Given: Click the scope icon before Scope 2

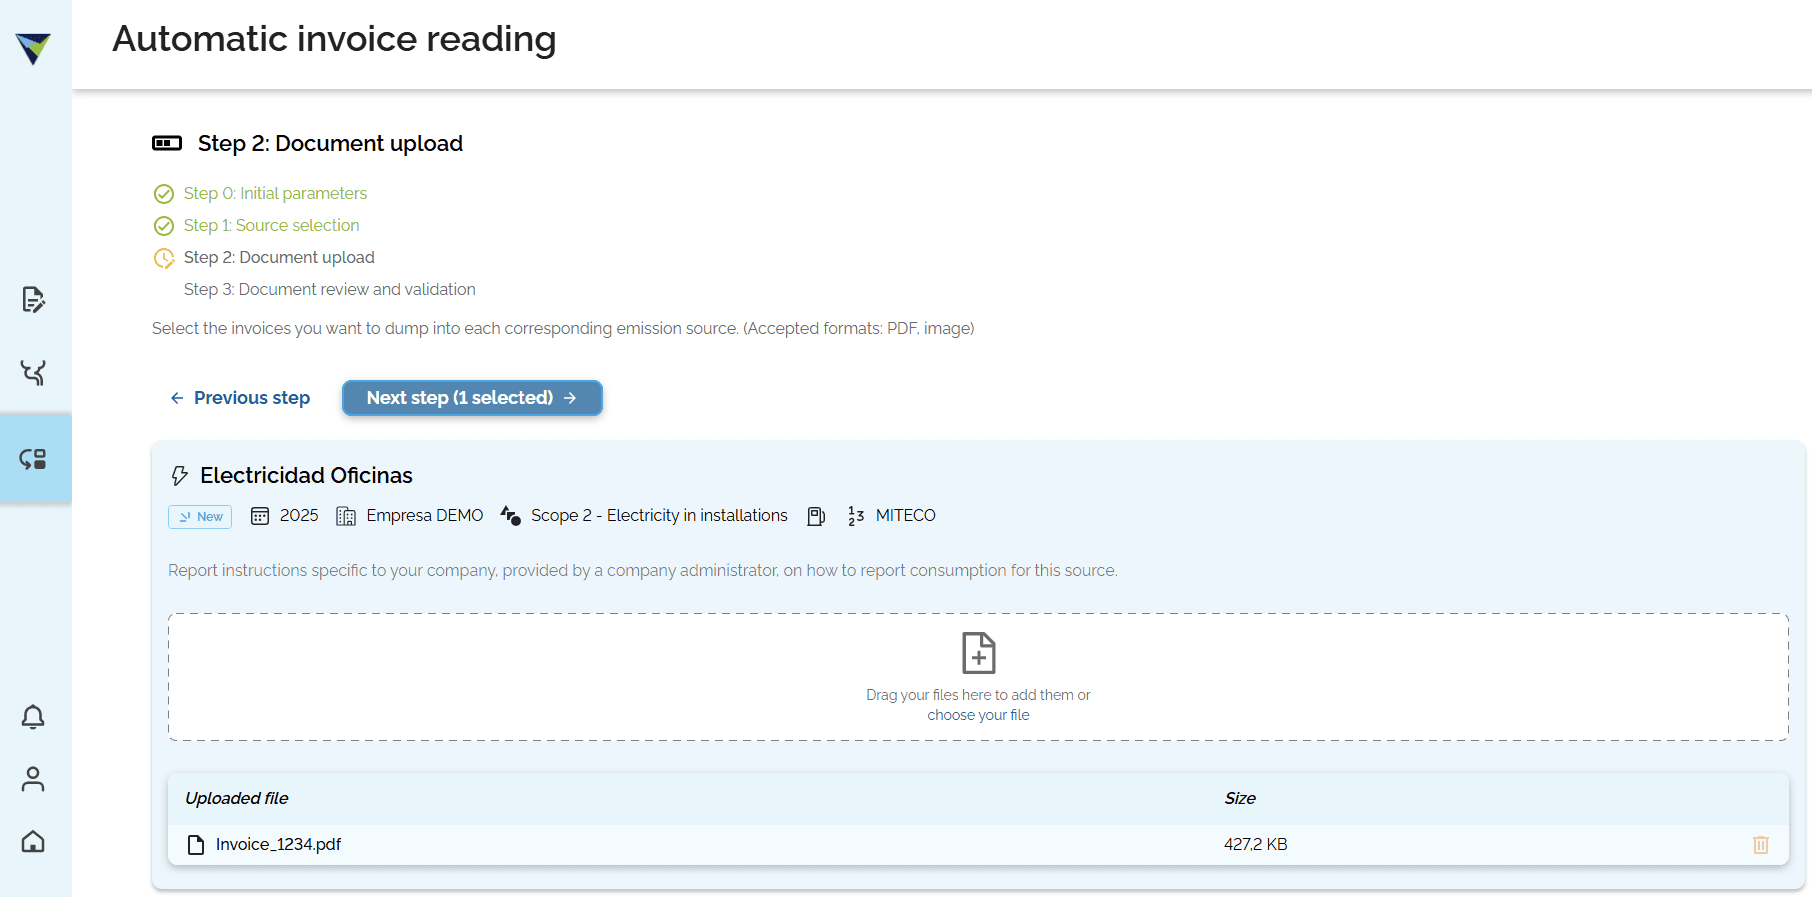Looking at the screenshot, I should click(510, 515).
